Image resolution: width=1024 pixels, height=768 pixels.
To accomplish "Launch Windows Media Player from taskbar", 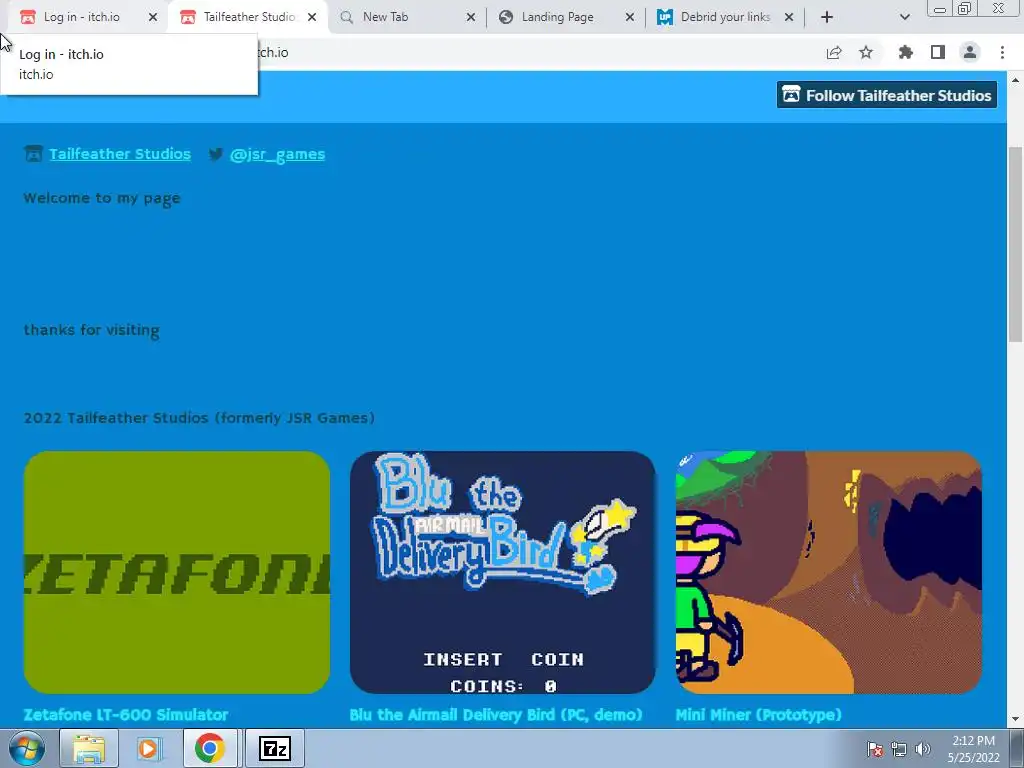I will [x=149, y=748].
